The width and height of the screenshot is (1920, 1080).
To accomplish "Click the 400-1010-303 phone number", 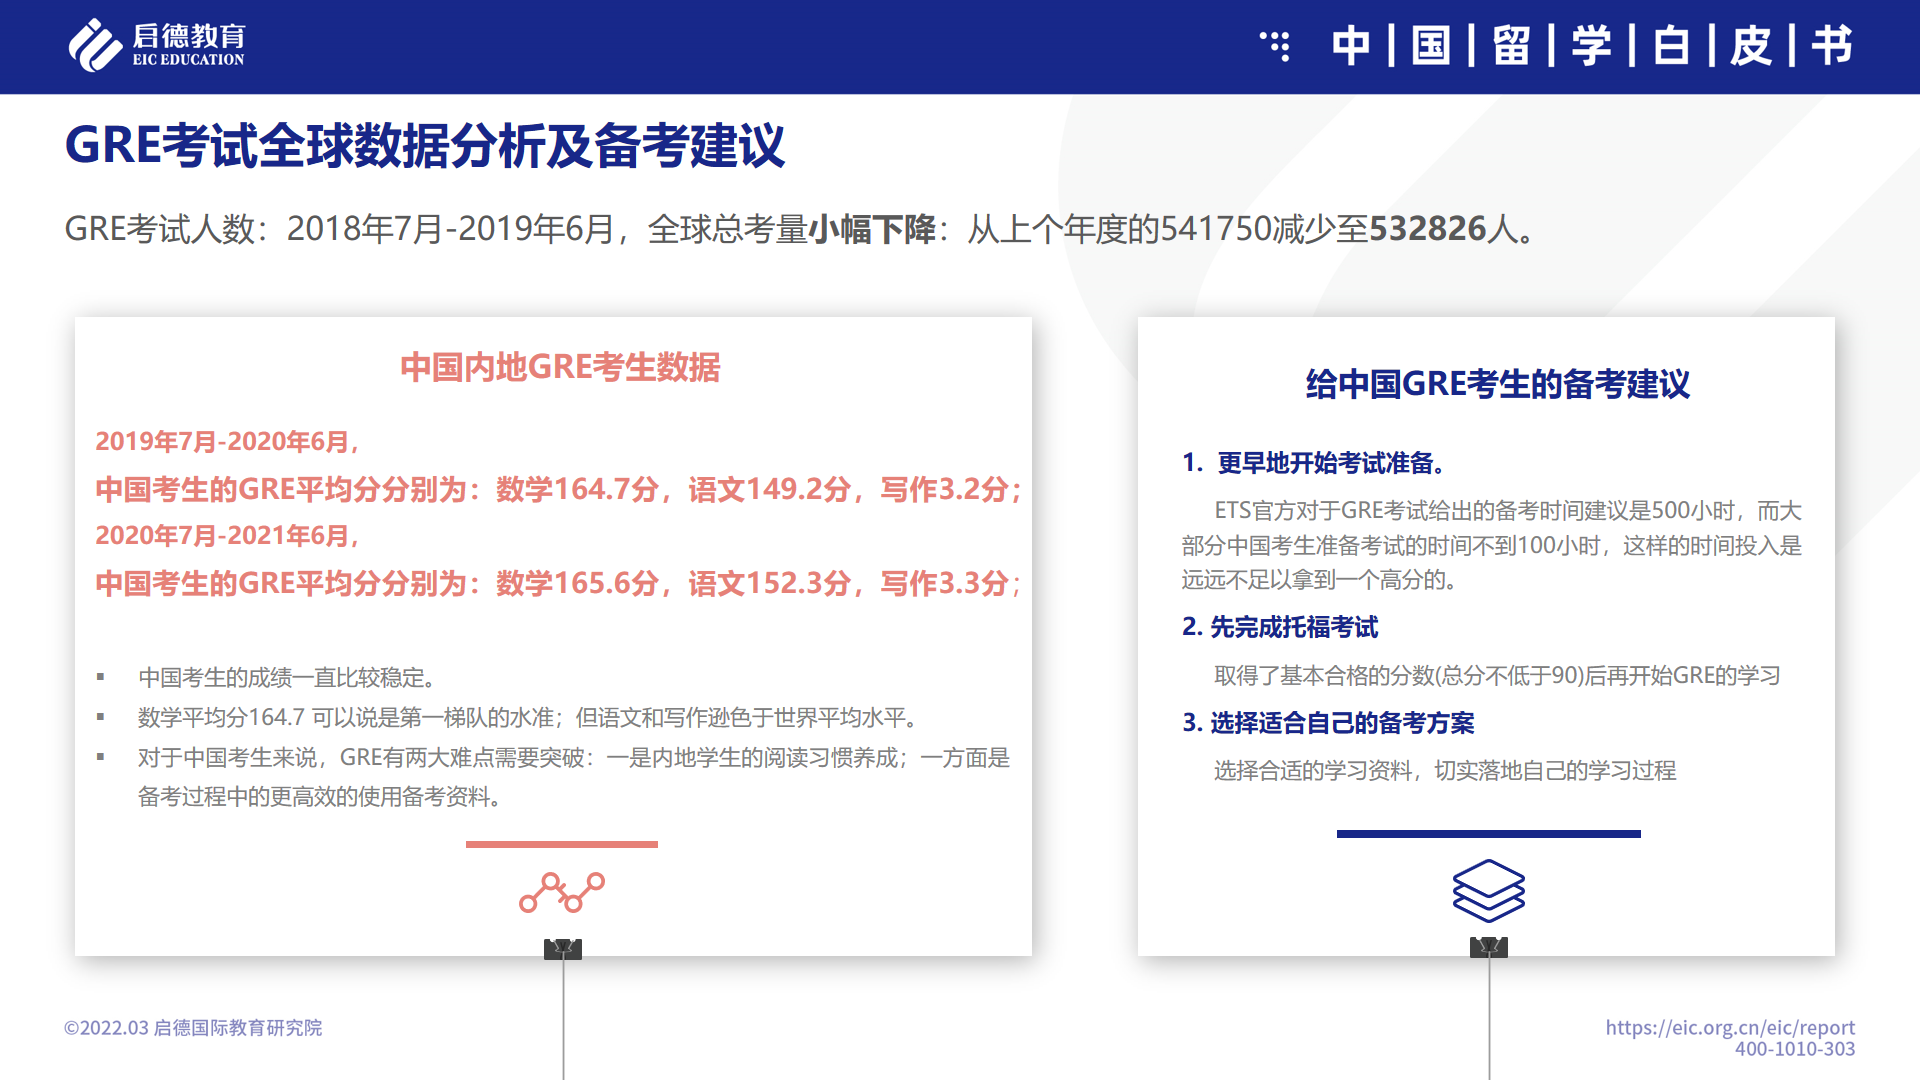I will point(1795,1049).
